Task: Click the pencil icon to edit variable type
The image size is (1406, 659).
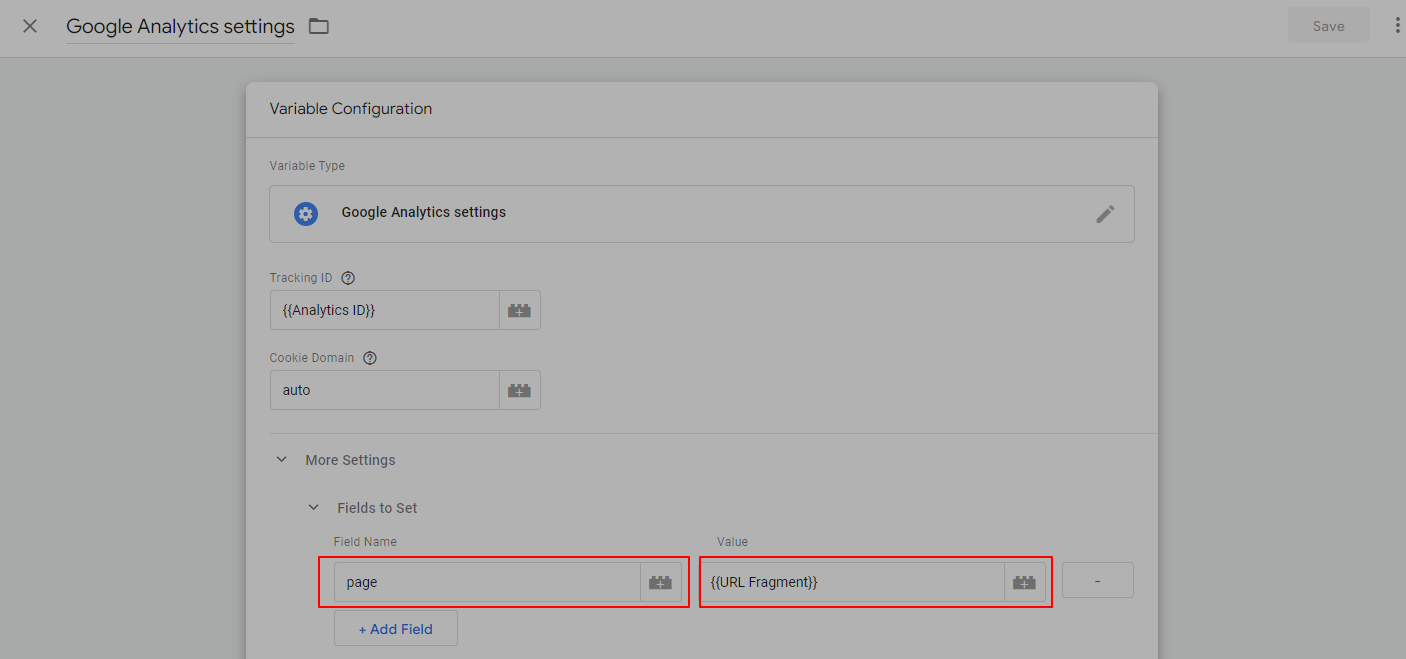Action: 1104,214
